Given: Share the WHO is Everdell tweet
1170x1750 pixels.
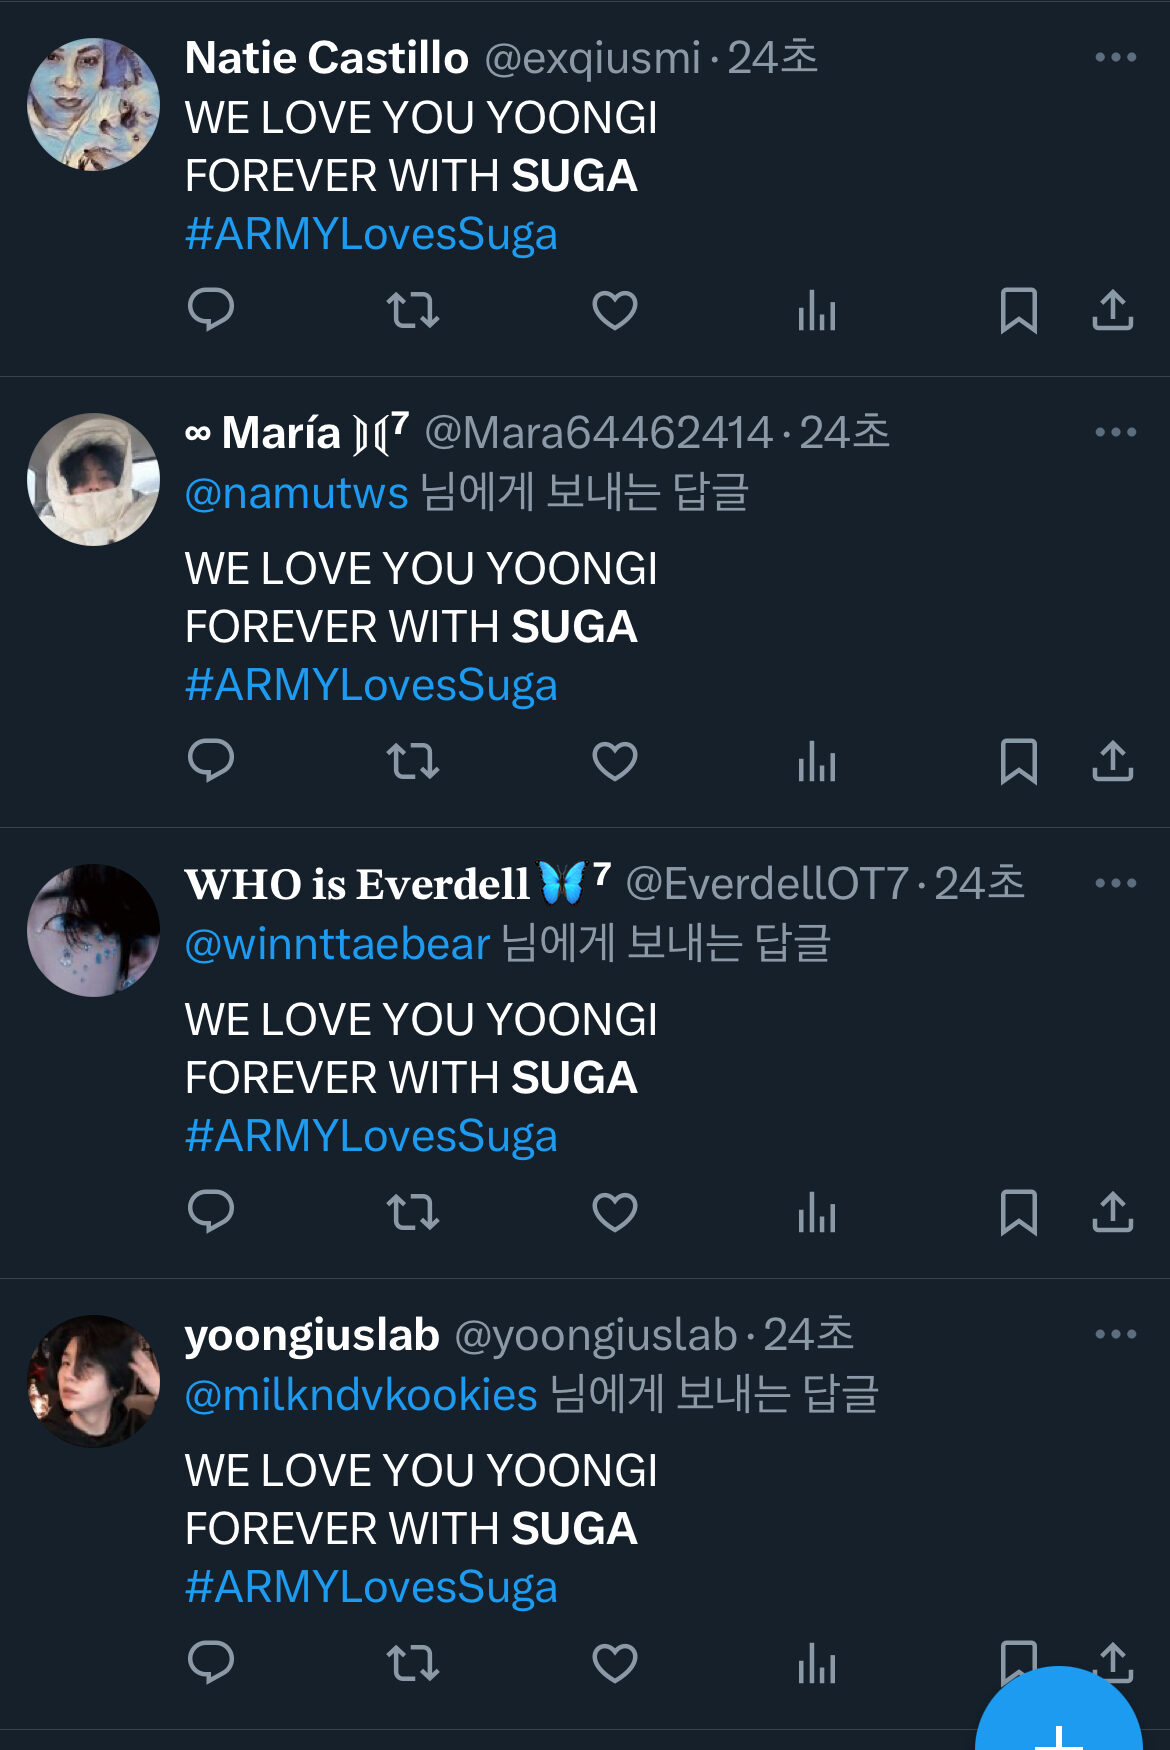Looking at the screenshot, I should tap(1113, 1212).
